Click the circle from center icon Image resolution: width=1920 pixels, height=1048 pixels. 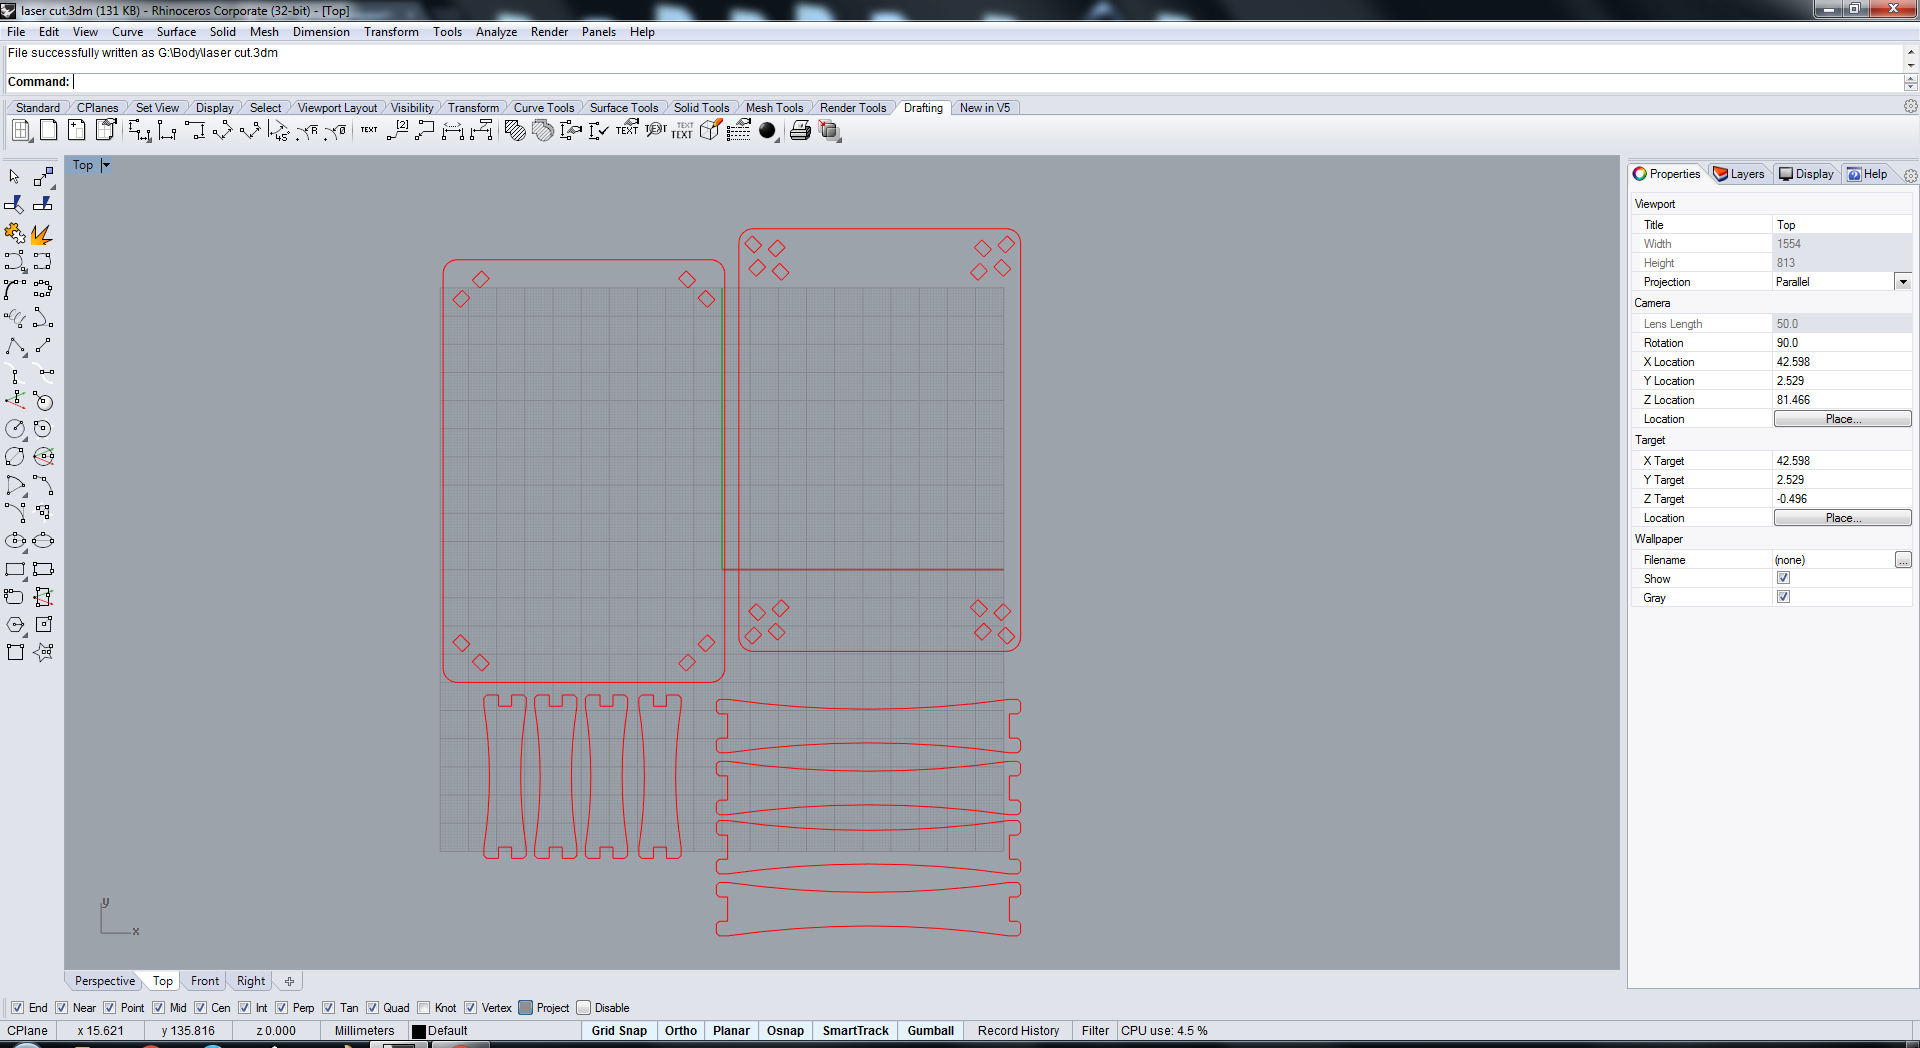(15, 429)
